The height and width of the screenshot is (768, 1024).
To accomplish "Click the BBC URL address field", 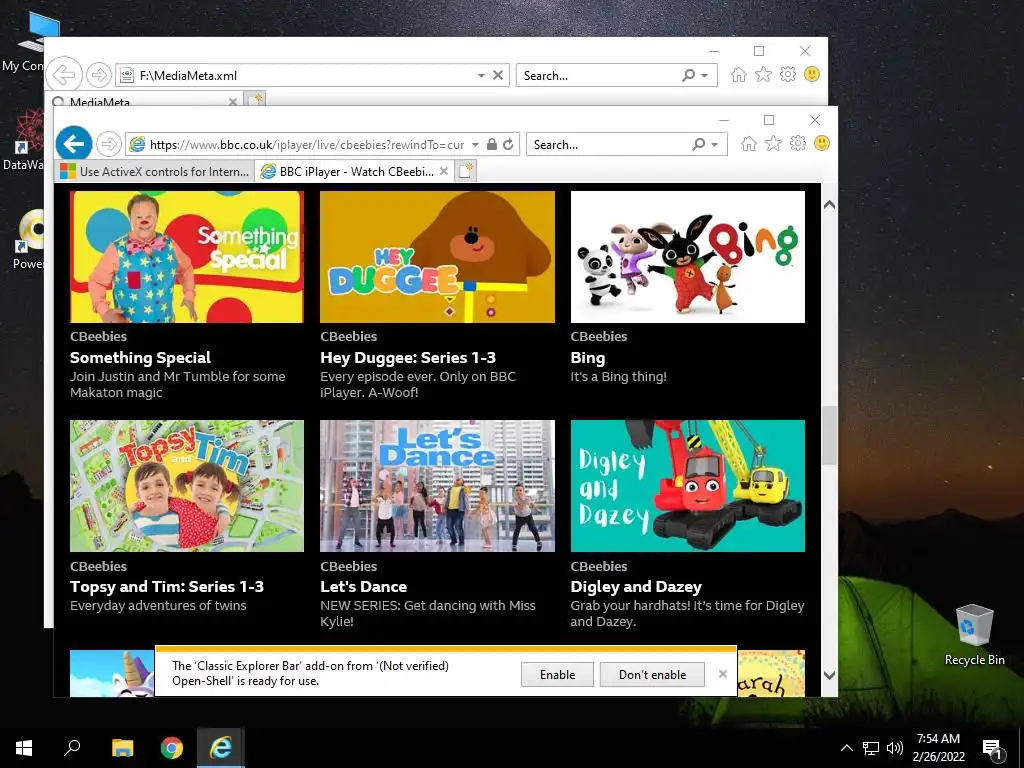I will pyautogui.click(x=307, y=144).
